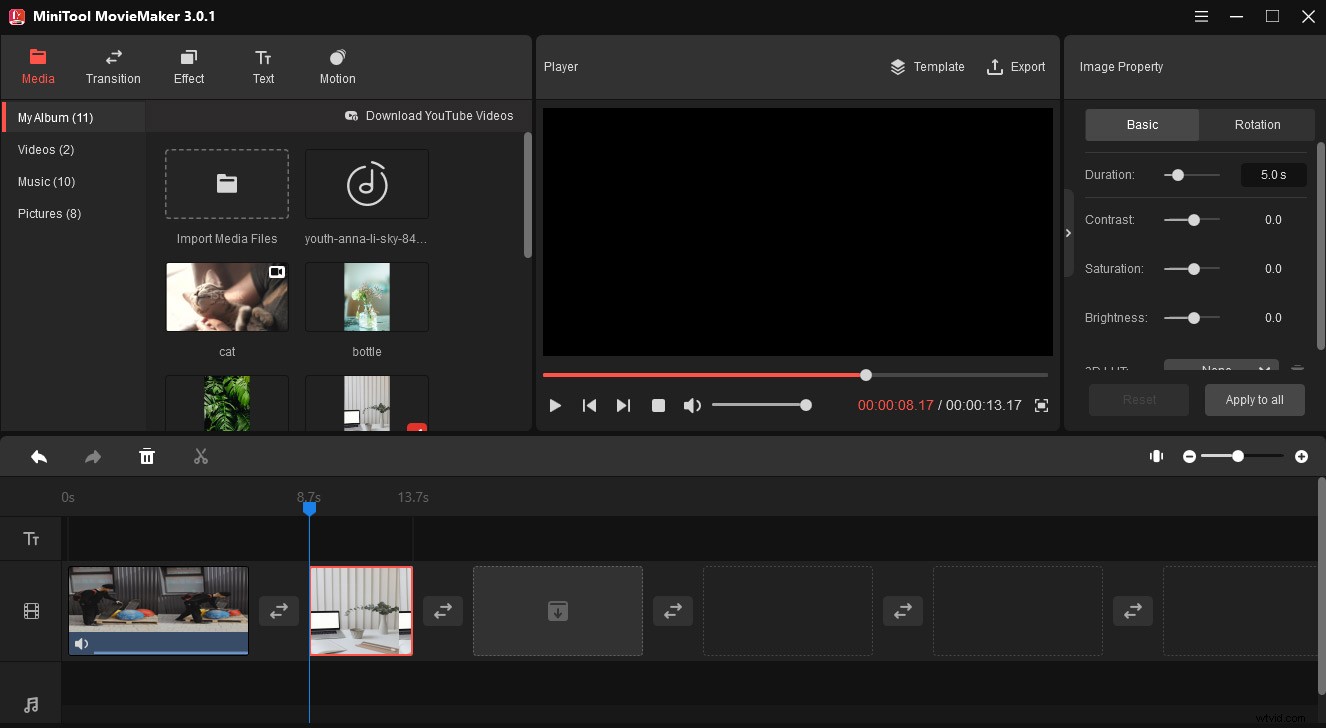Split the clip using the scissors icon
Screen dimensions: 1326x728
click(200, 456)
